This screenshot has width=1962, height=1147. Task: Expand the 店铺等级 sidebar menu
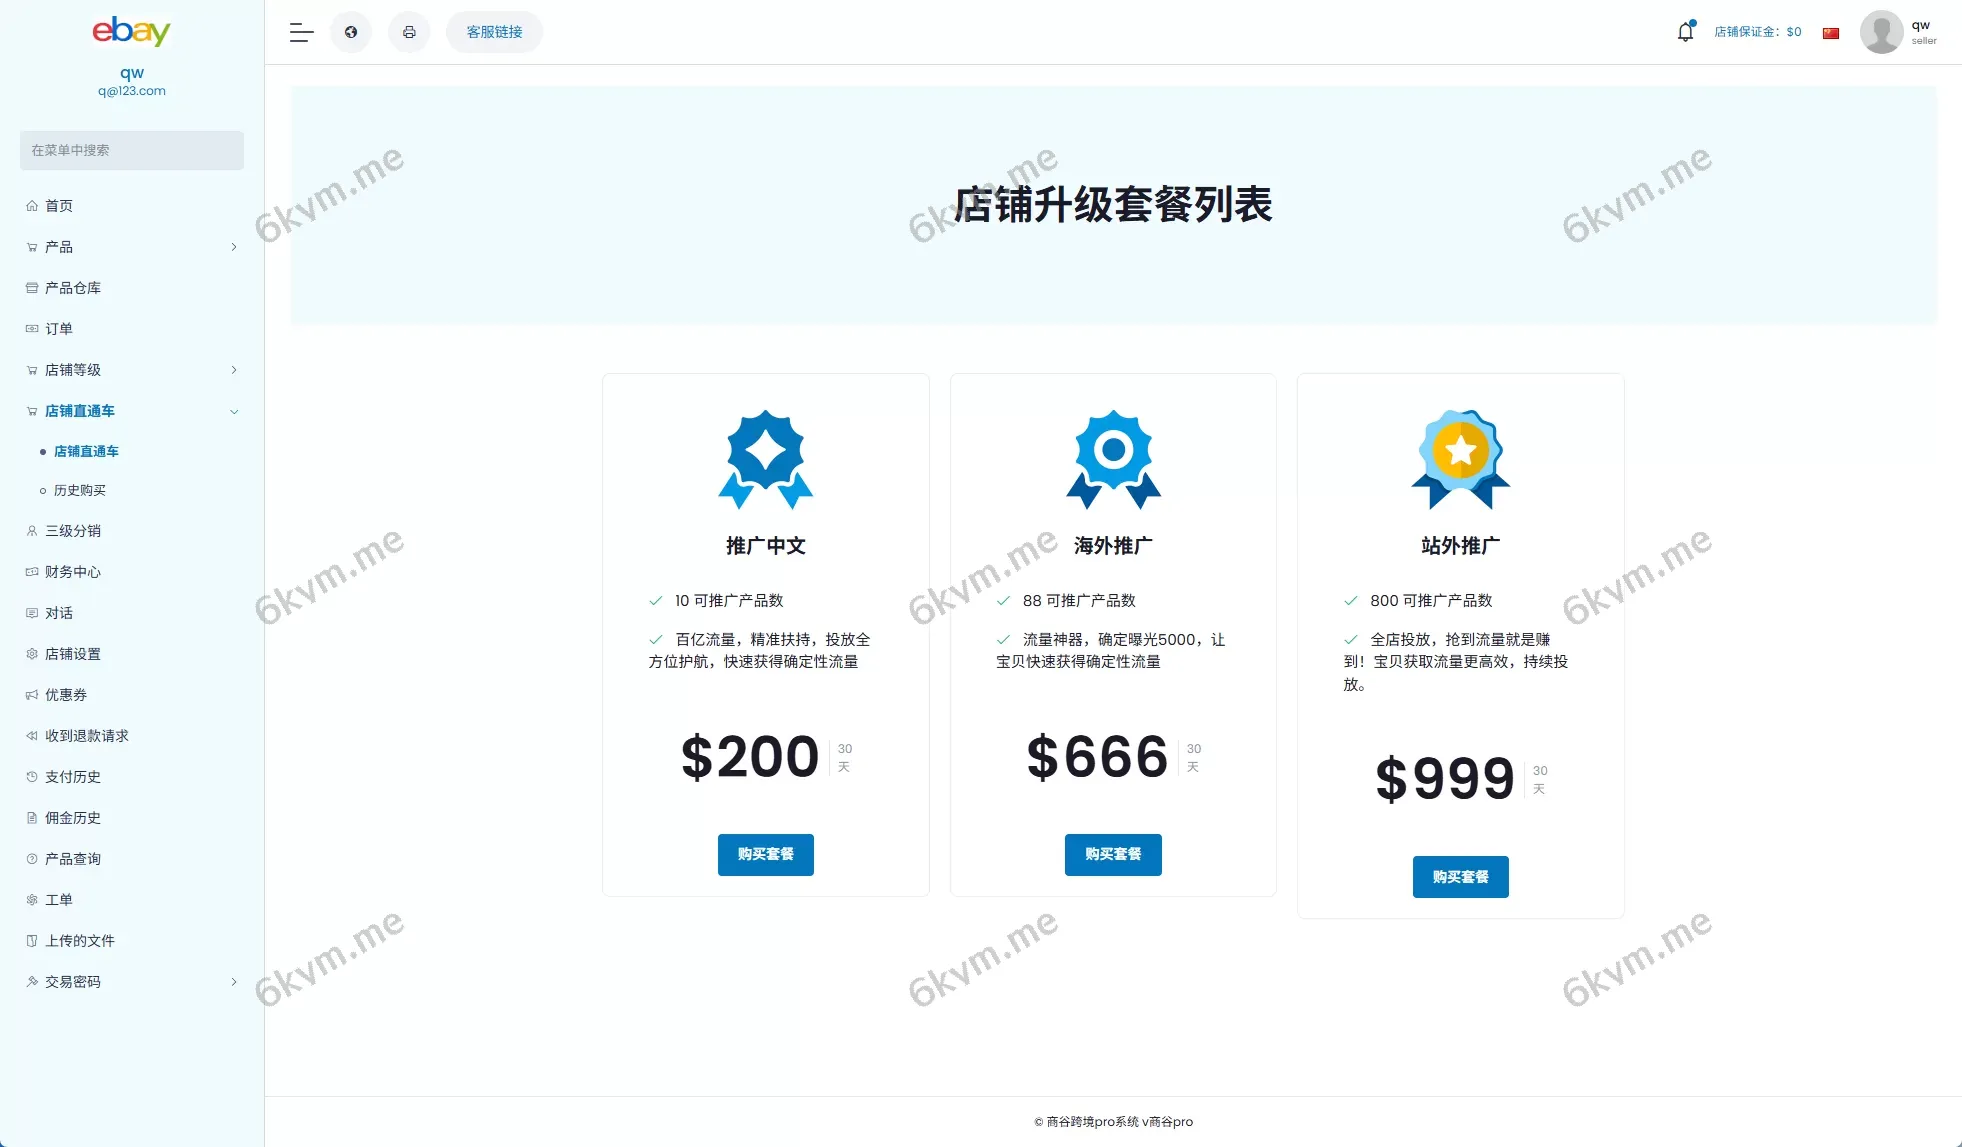pyautogui.click(x=234, y=370)
